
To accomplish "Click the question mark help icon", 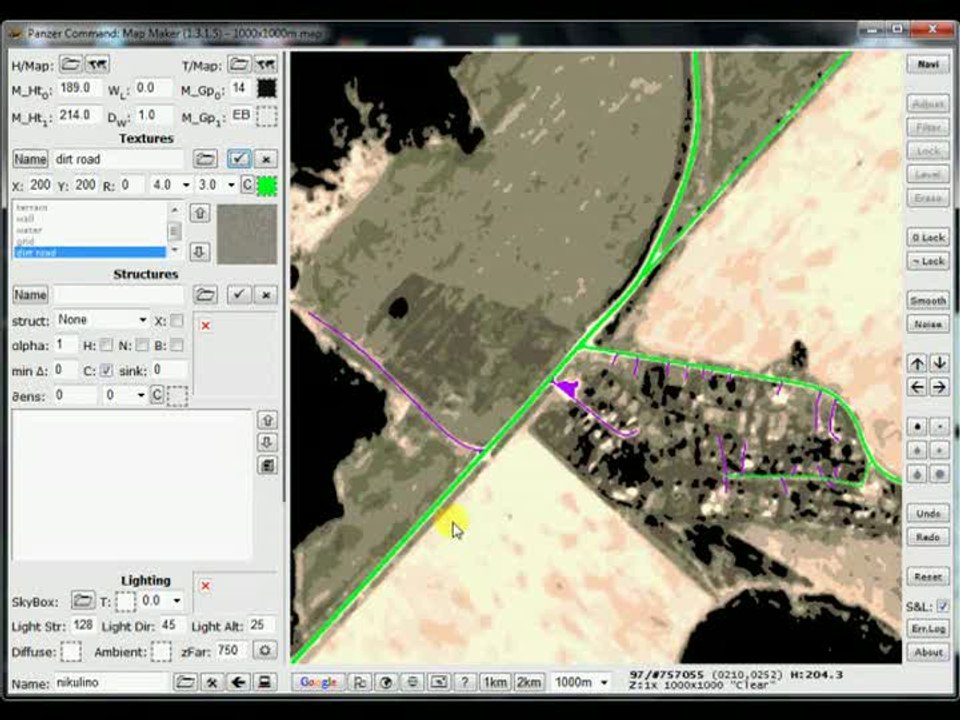I will click(465, 682).
